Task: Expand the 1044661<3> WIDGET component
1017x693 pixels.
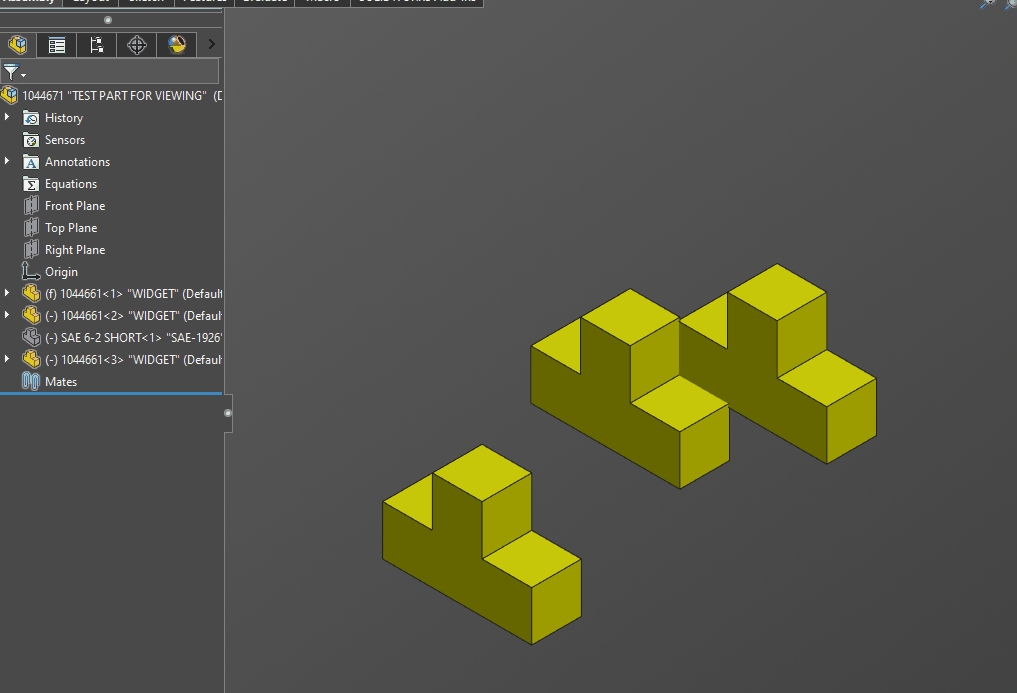Action: point(7,360)
